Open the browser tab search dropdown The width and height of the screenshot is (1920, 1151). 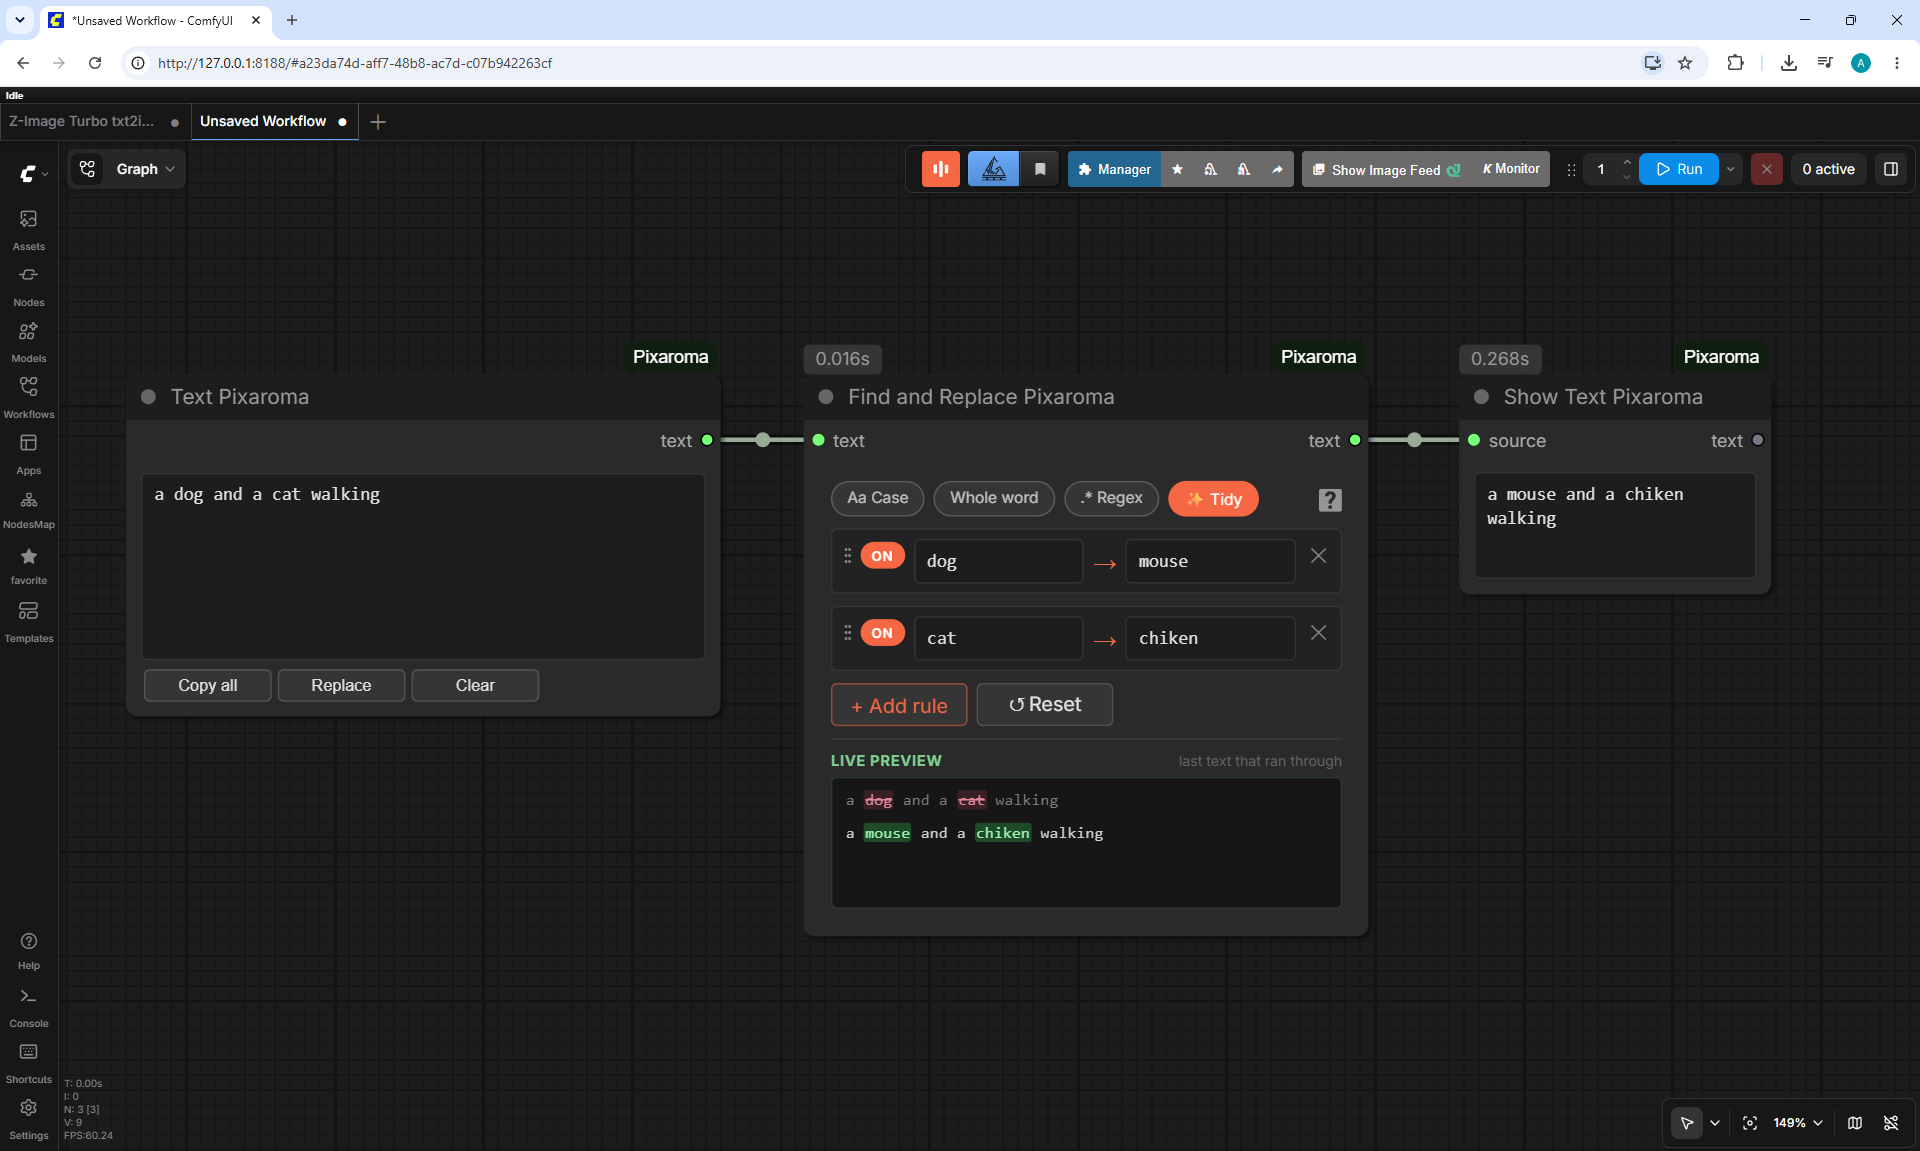pyautogui.click(x=20, y=20)
